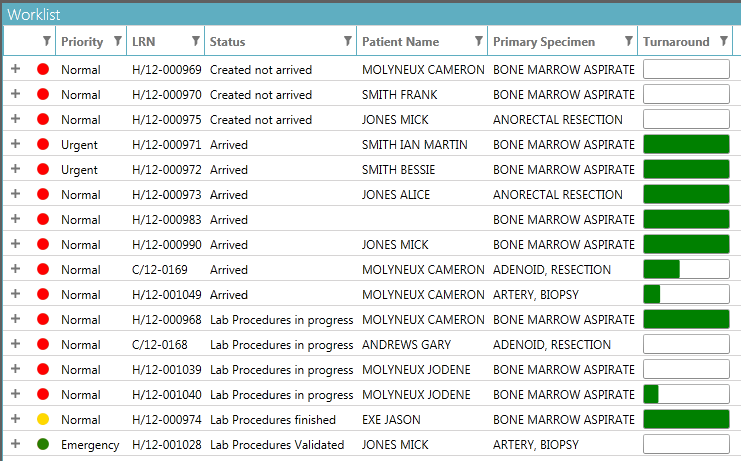
Task: Expand row H/12-001028 with plus sign
Action: pos(15,444)
